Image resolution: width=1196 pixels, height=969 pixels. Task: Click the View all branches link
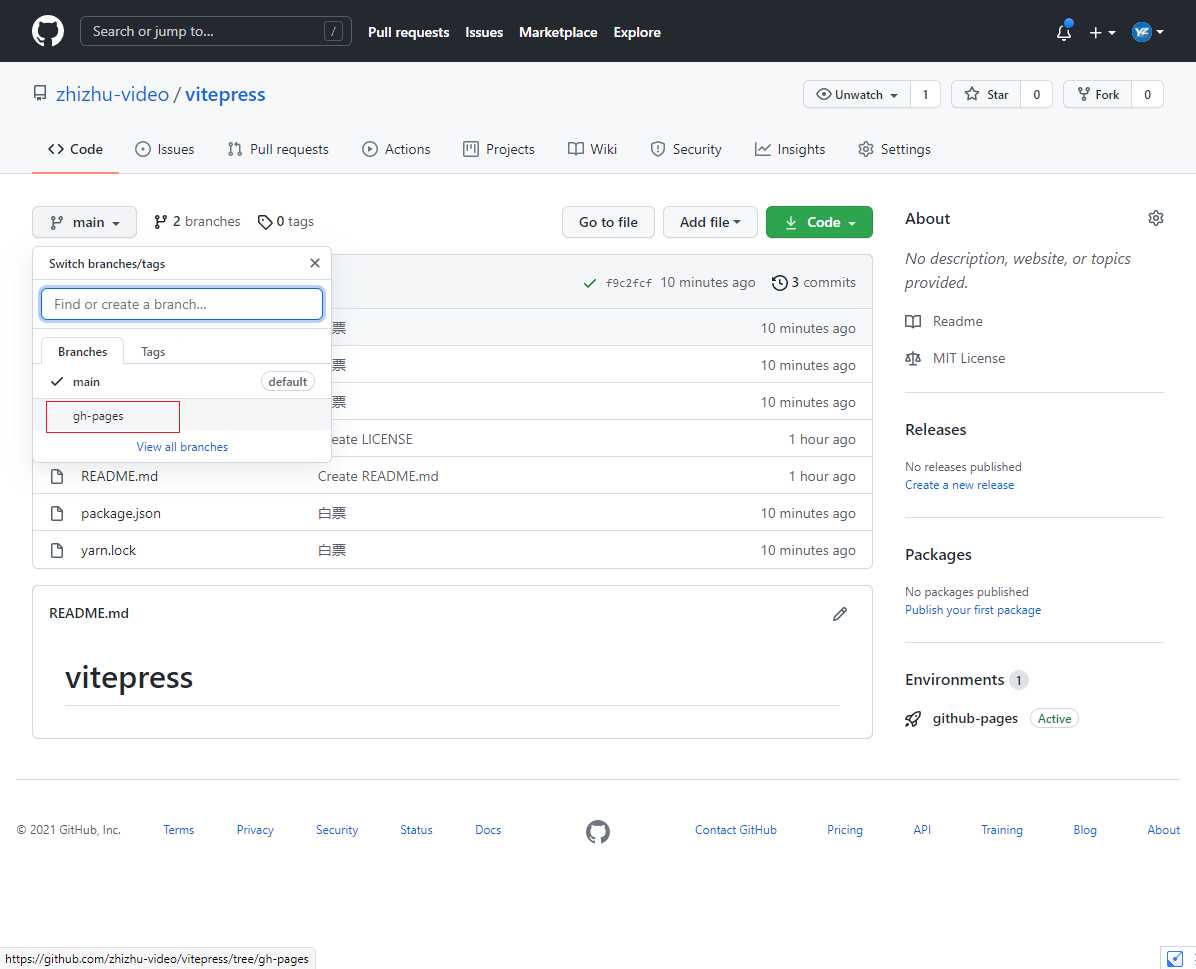(182, 447)
